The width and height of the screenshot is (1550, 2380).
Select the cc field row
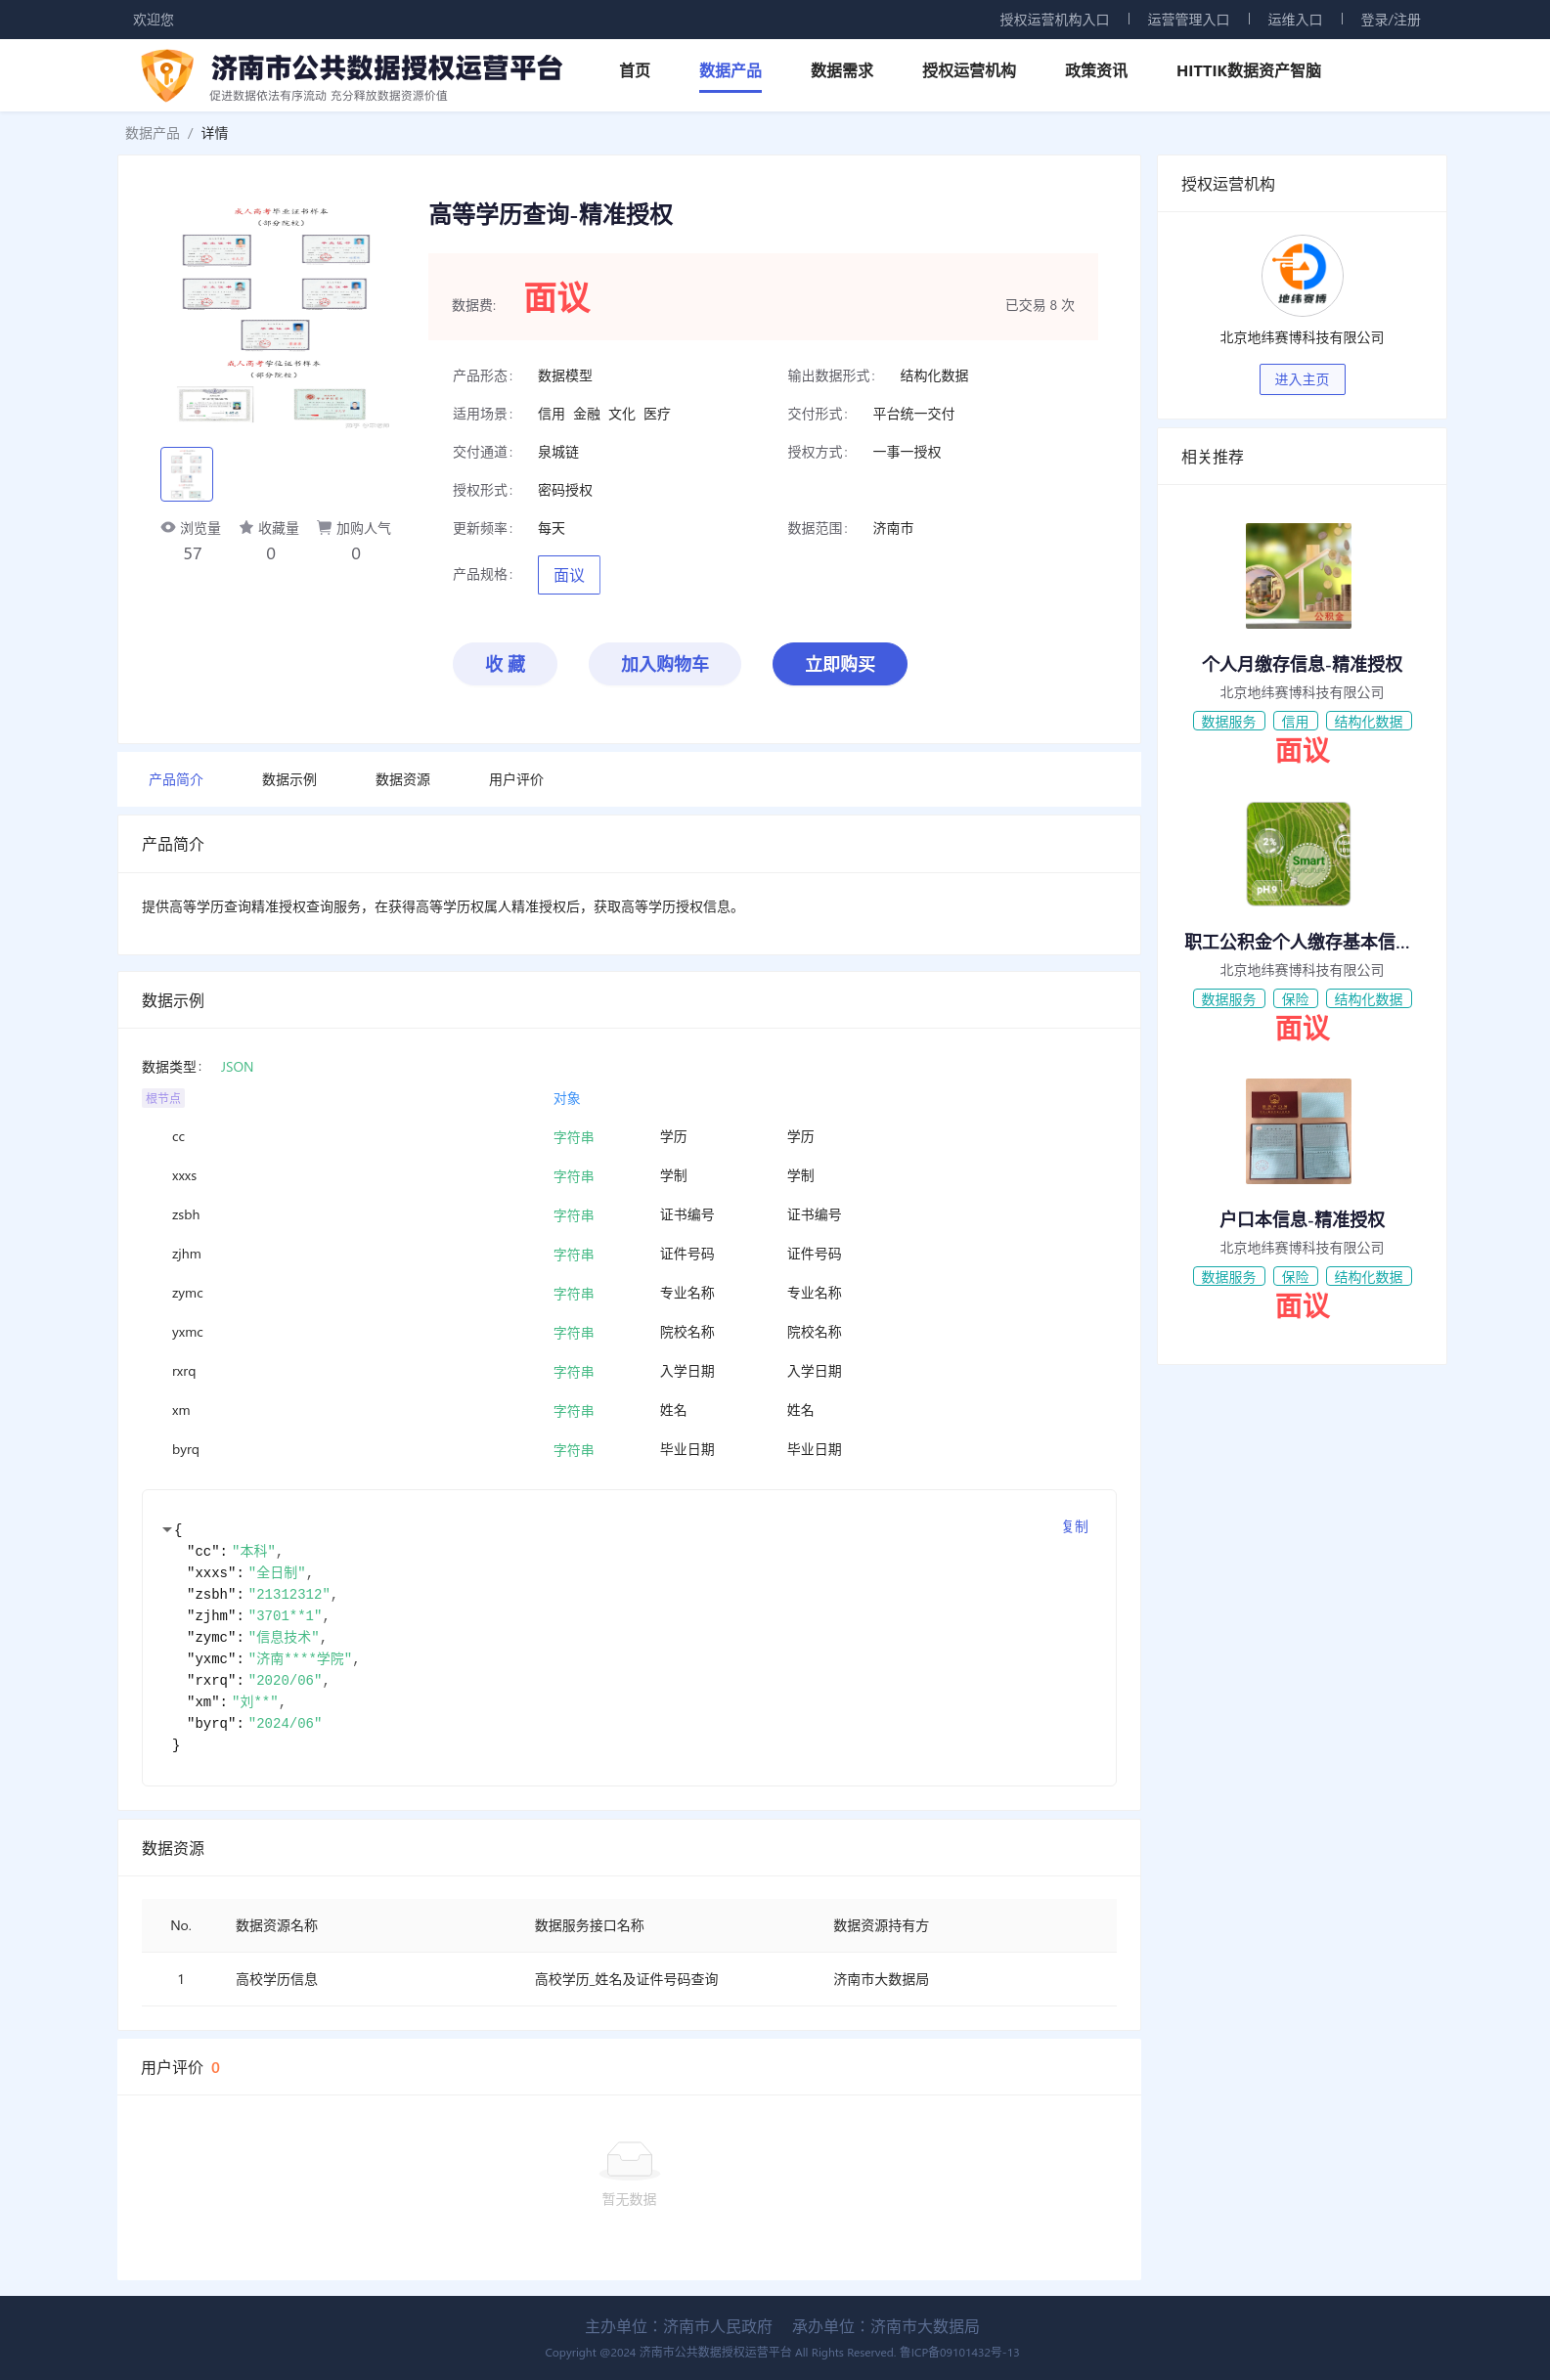point(629,1137)
